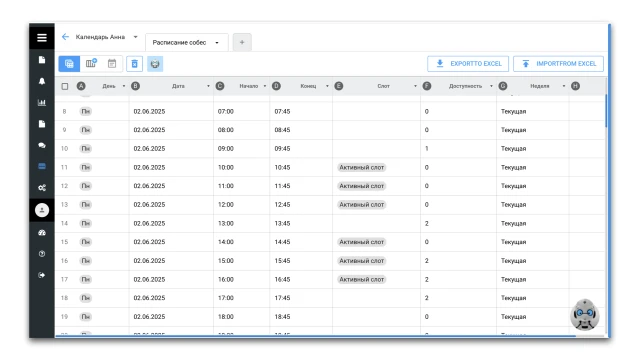Open the bar chart reports icon
The image size is (640, 360).
pos(42,102)
